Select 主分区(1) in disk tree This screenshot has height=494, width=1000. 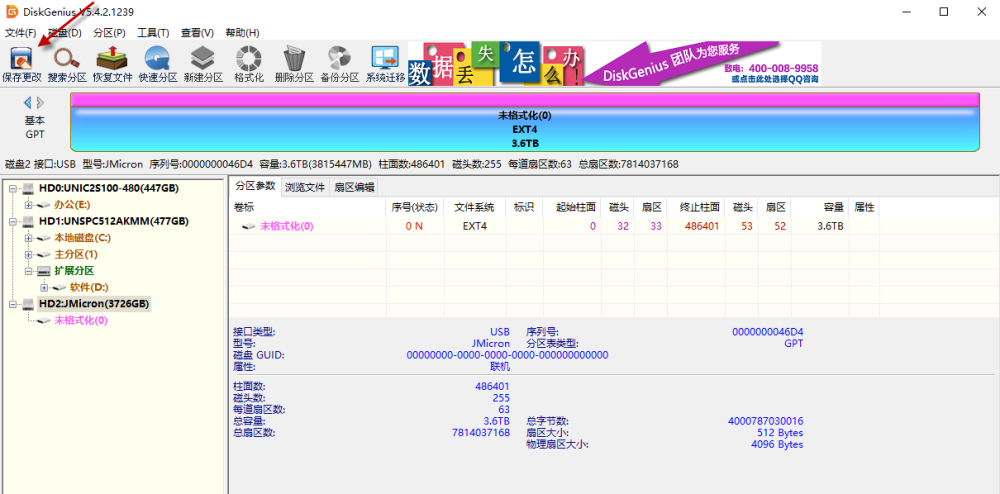click(76, 254)
